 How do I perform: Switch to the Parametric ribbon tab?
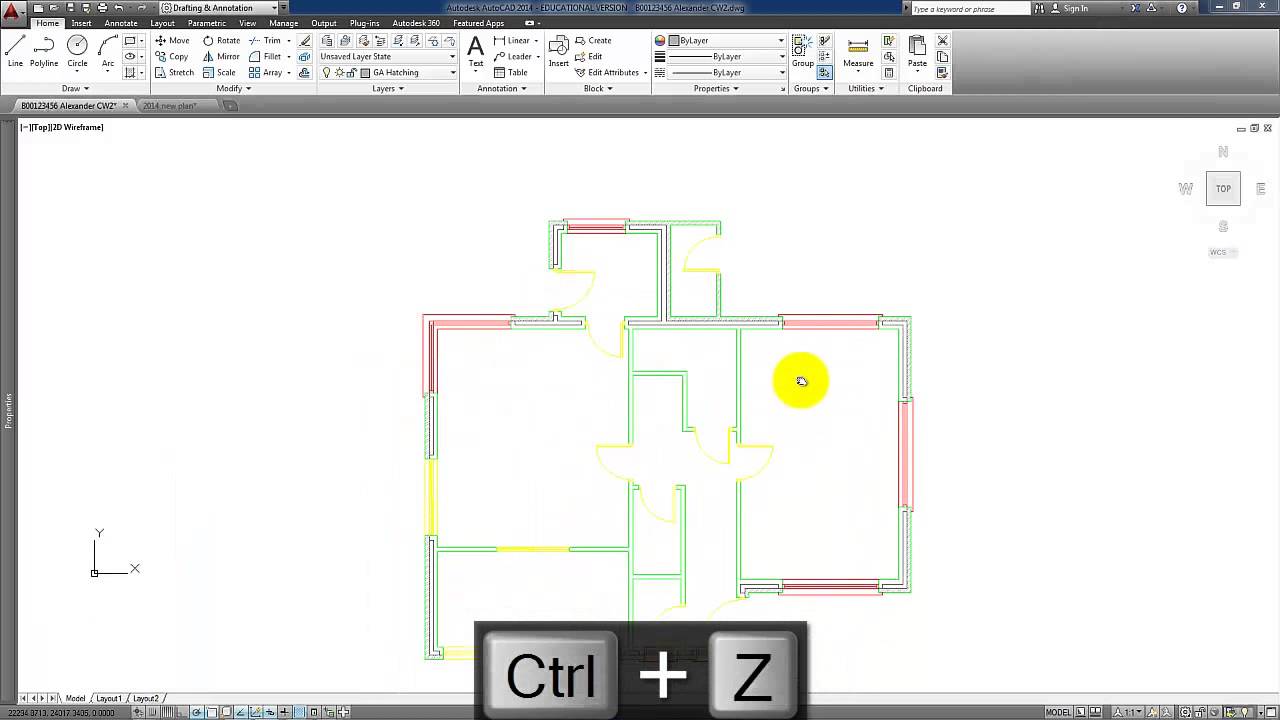[207, 23]
